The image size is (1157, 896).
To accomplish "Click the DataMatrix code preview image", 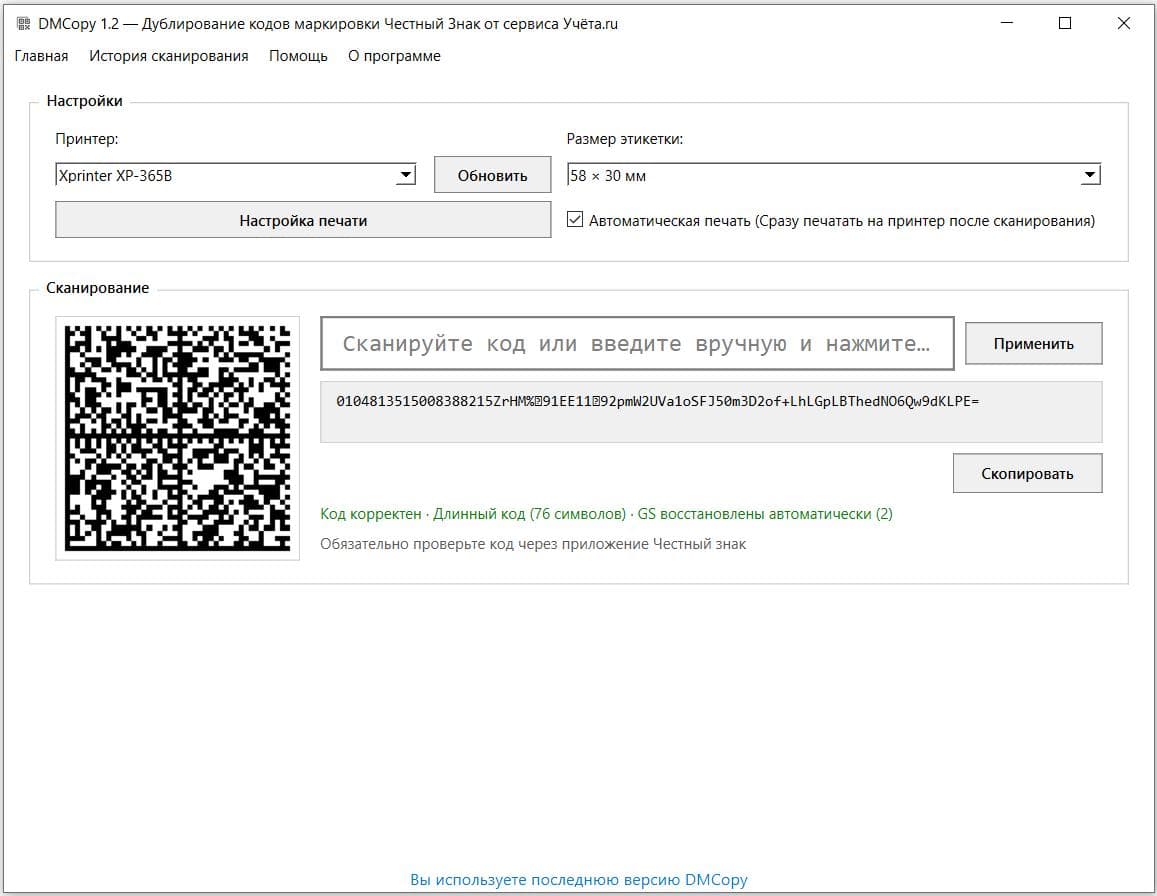I will click(178, 438).
